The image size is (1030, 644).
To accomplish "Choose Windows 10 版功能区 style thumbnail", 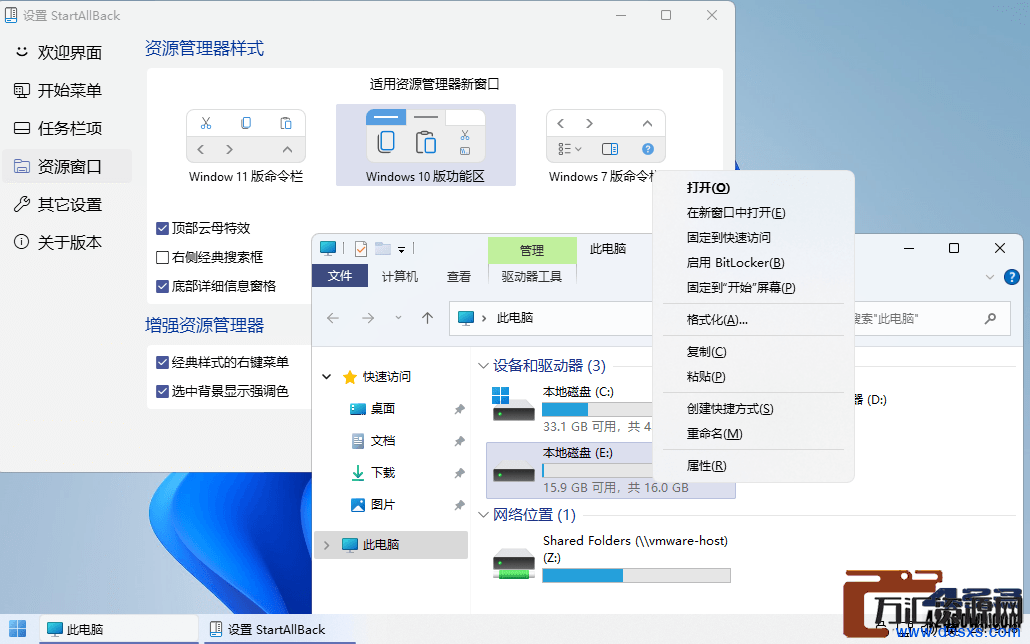I will (x=426, y=146).
